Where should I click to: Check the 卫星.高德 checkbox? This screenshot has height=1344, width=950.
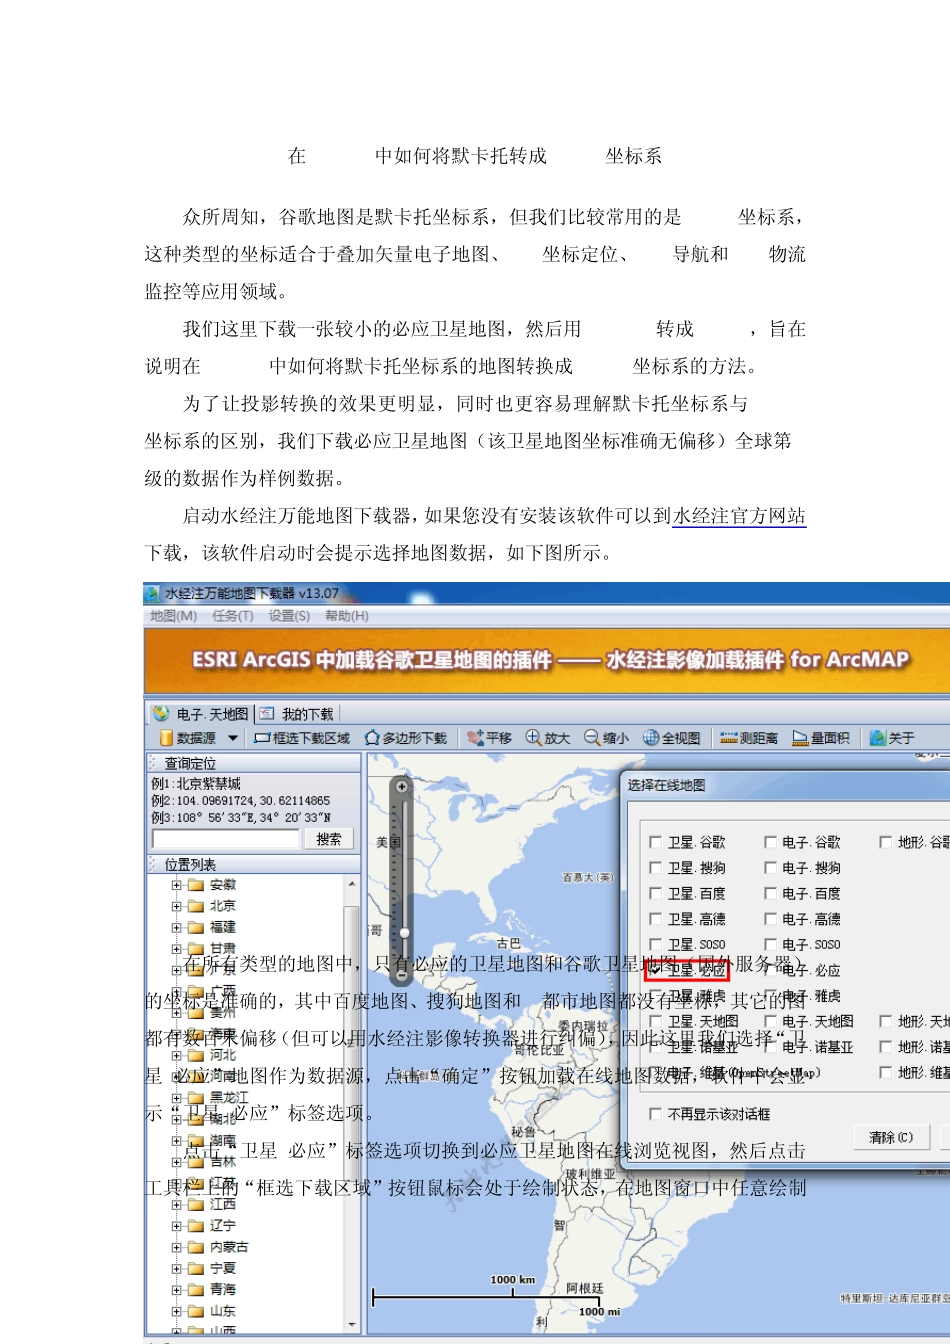[x=656, y=919]
